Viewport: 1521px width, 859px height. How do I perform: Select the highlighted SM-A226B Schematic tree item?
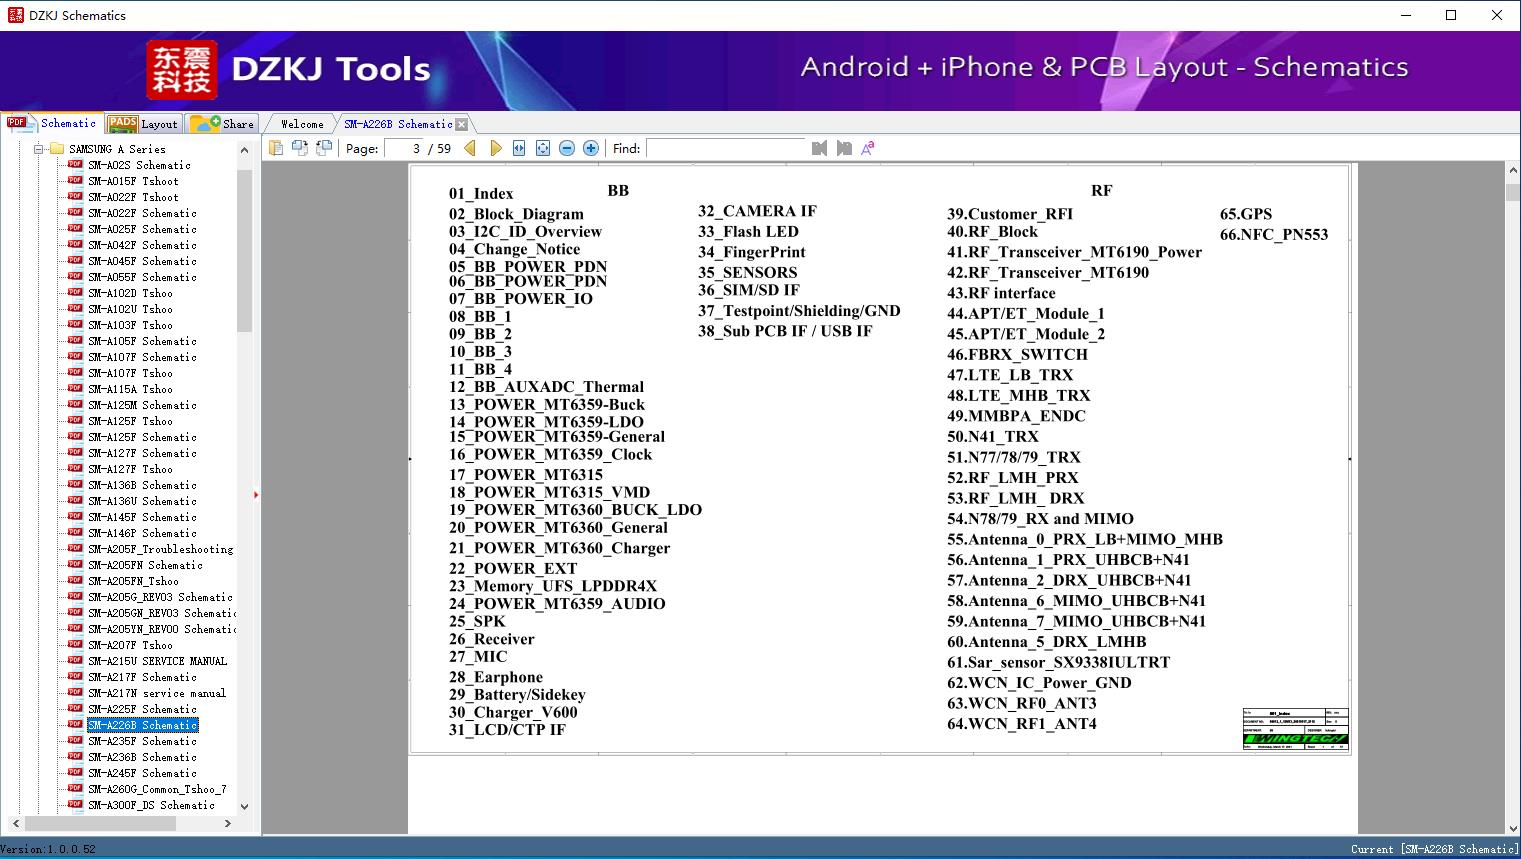coord(142,725)
